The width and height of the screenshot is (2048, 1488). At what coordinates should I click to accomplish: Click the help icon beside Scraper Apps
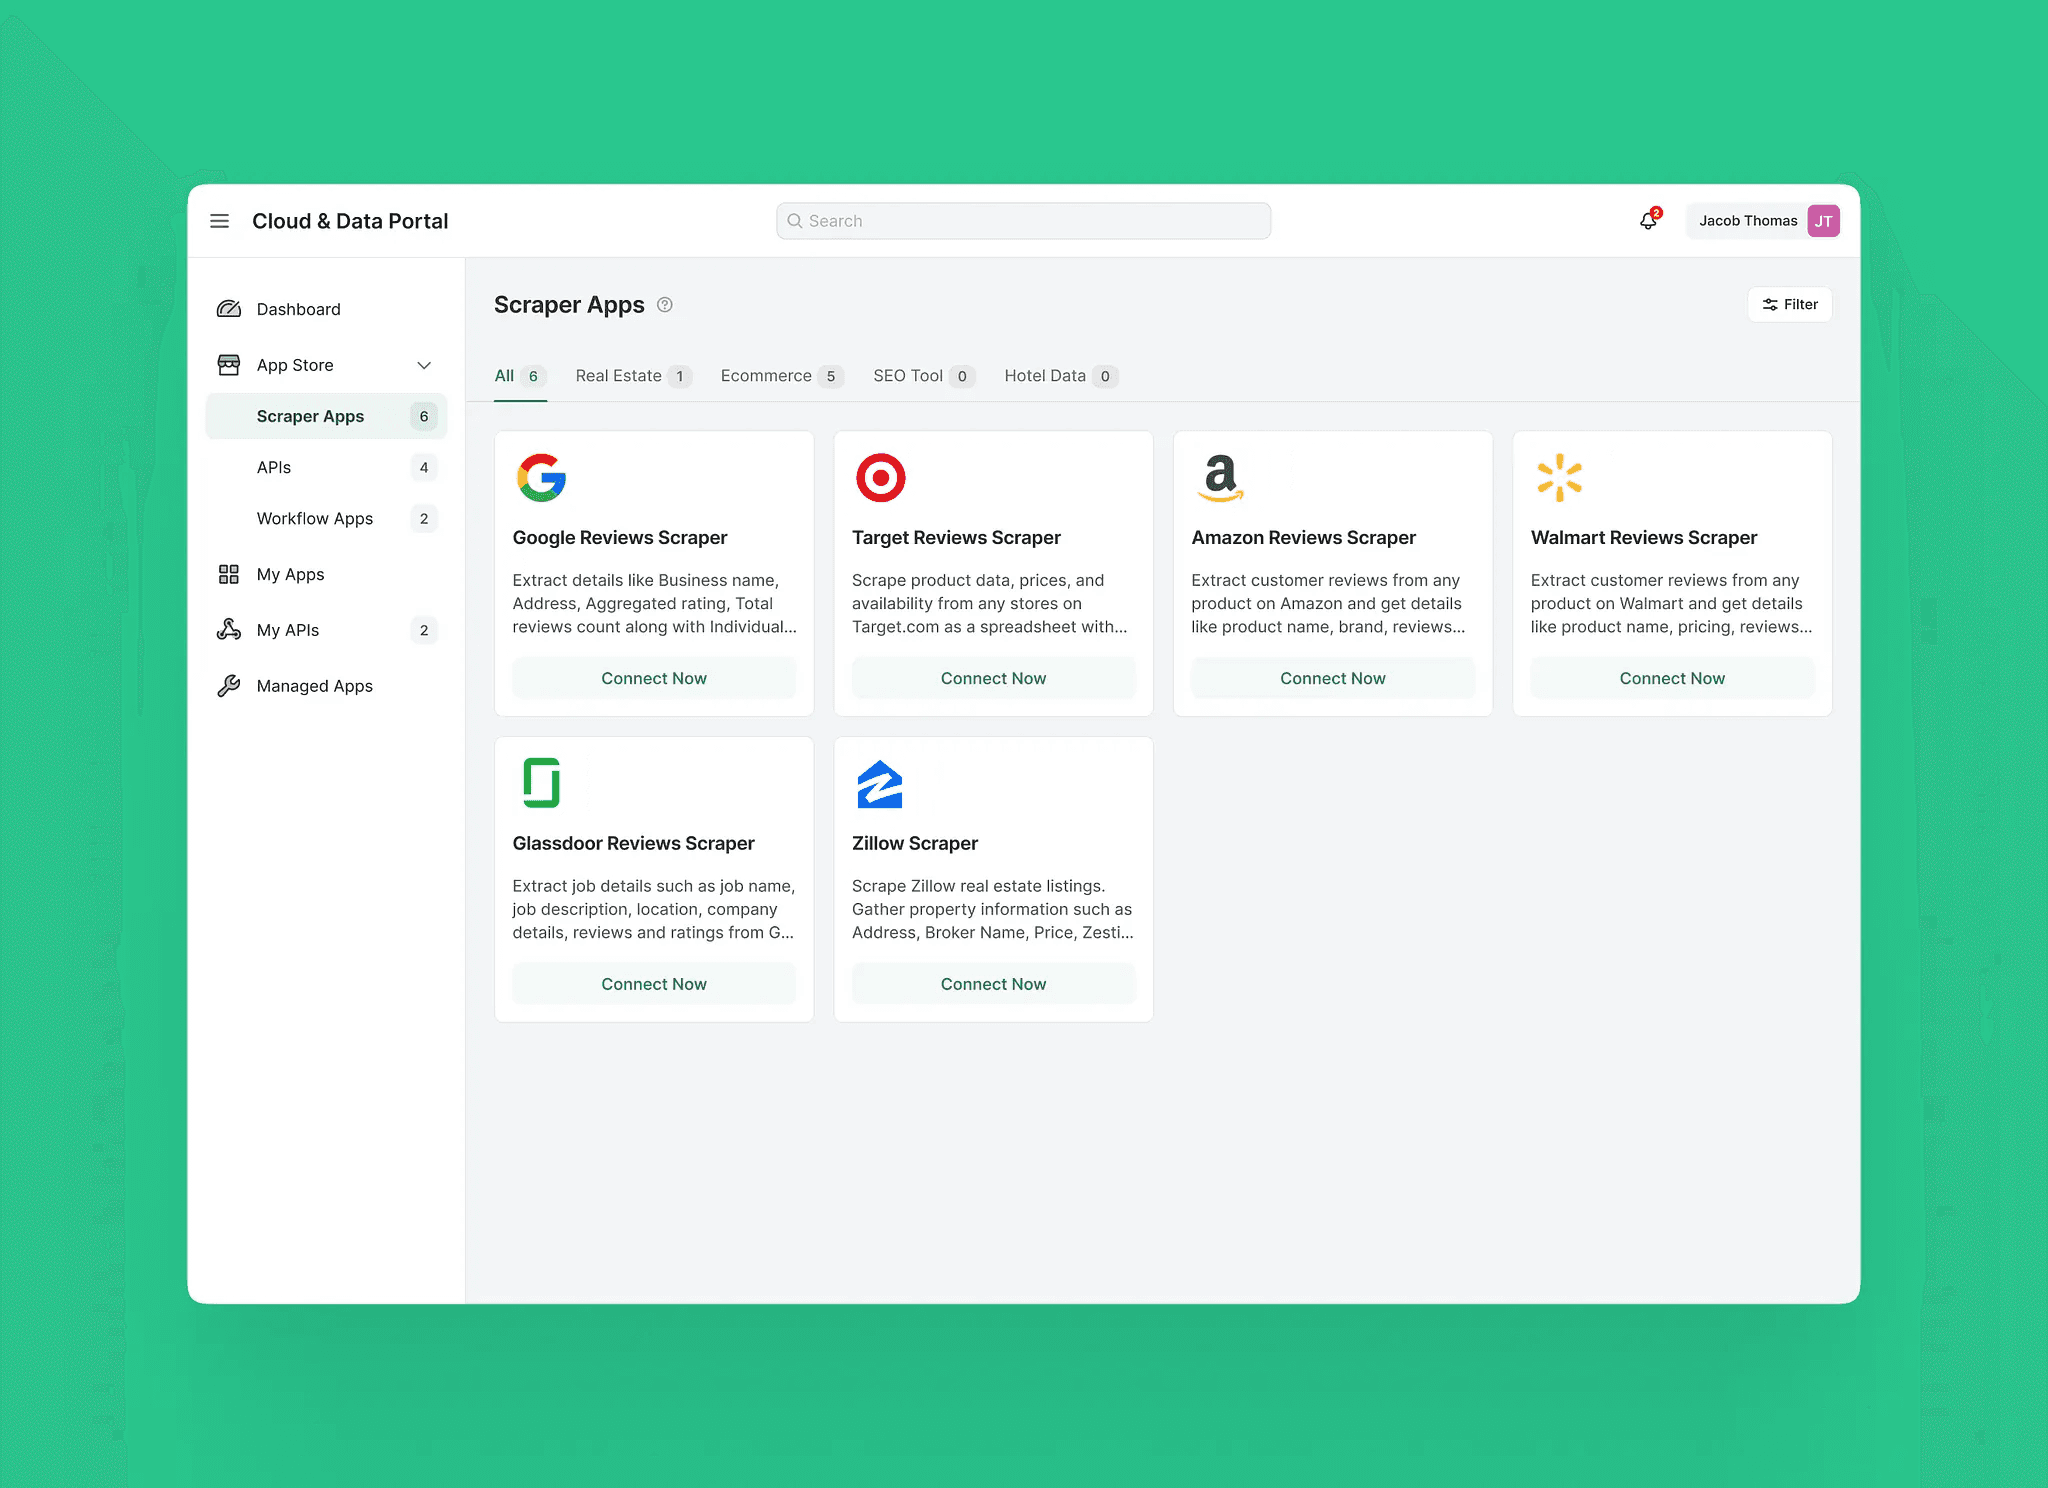(665, 305)
